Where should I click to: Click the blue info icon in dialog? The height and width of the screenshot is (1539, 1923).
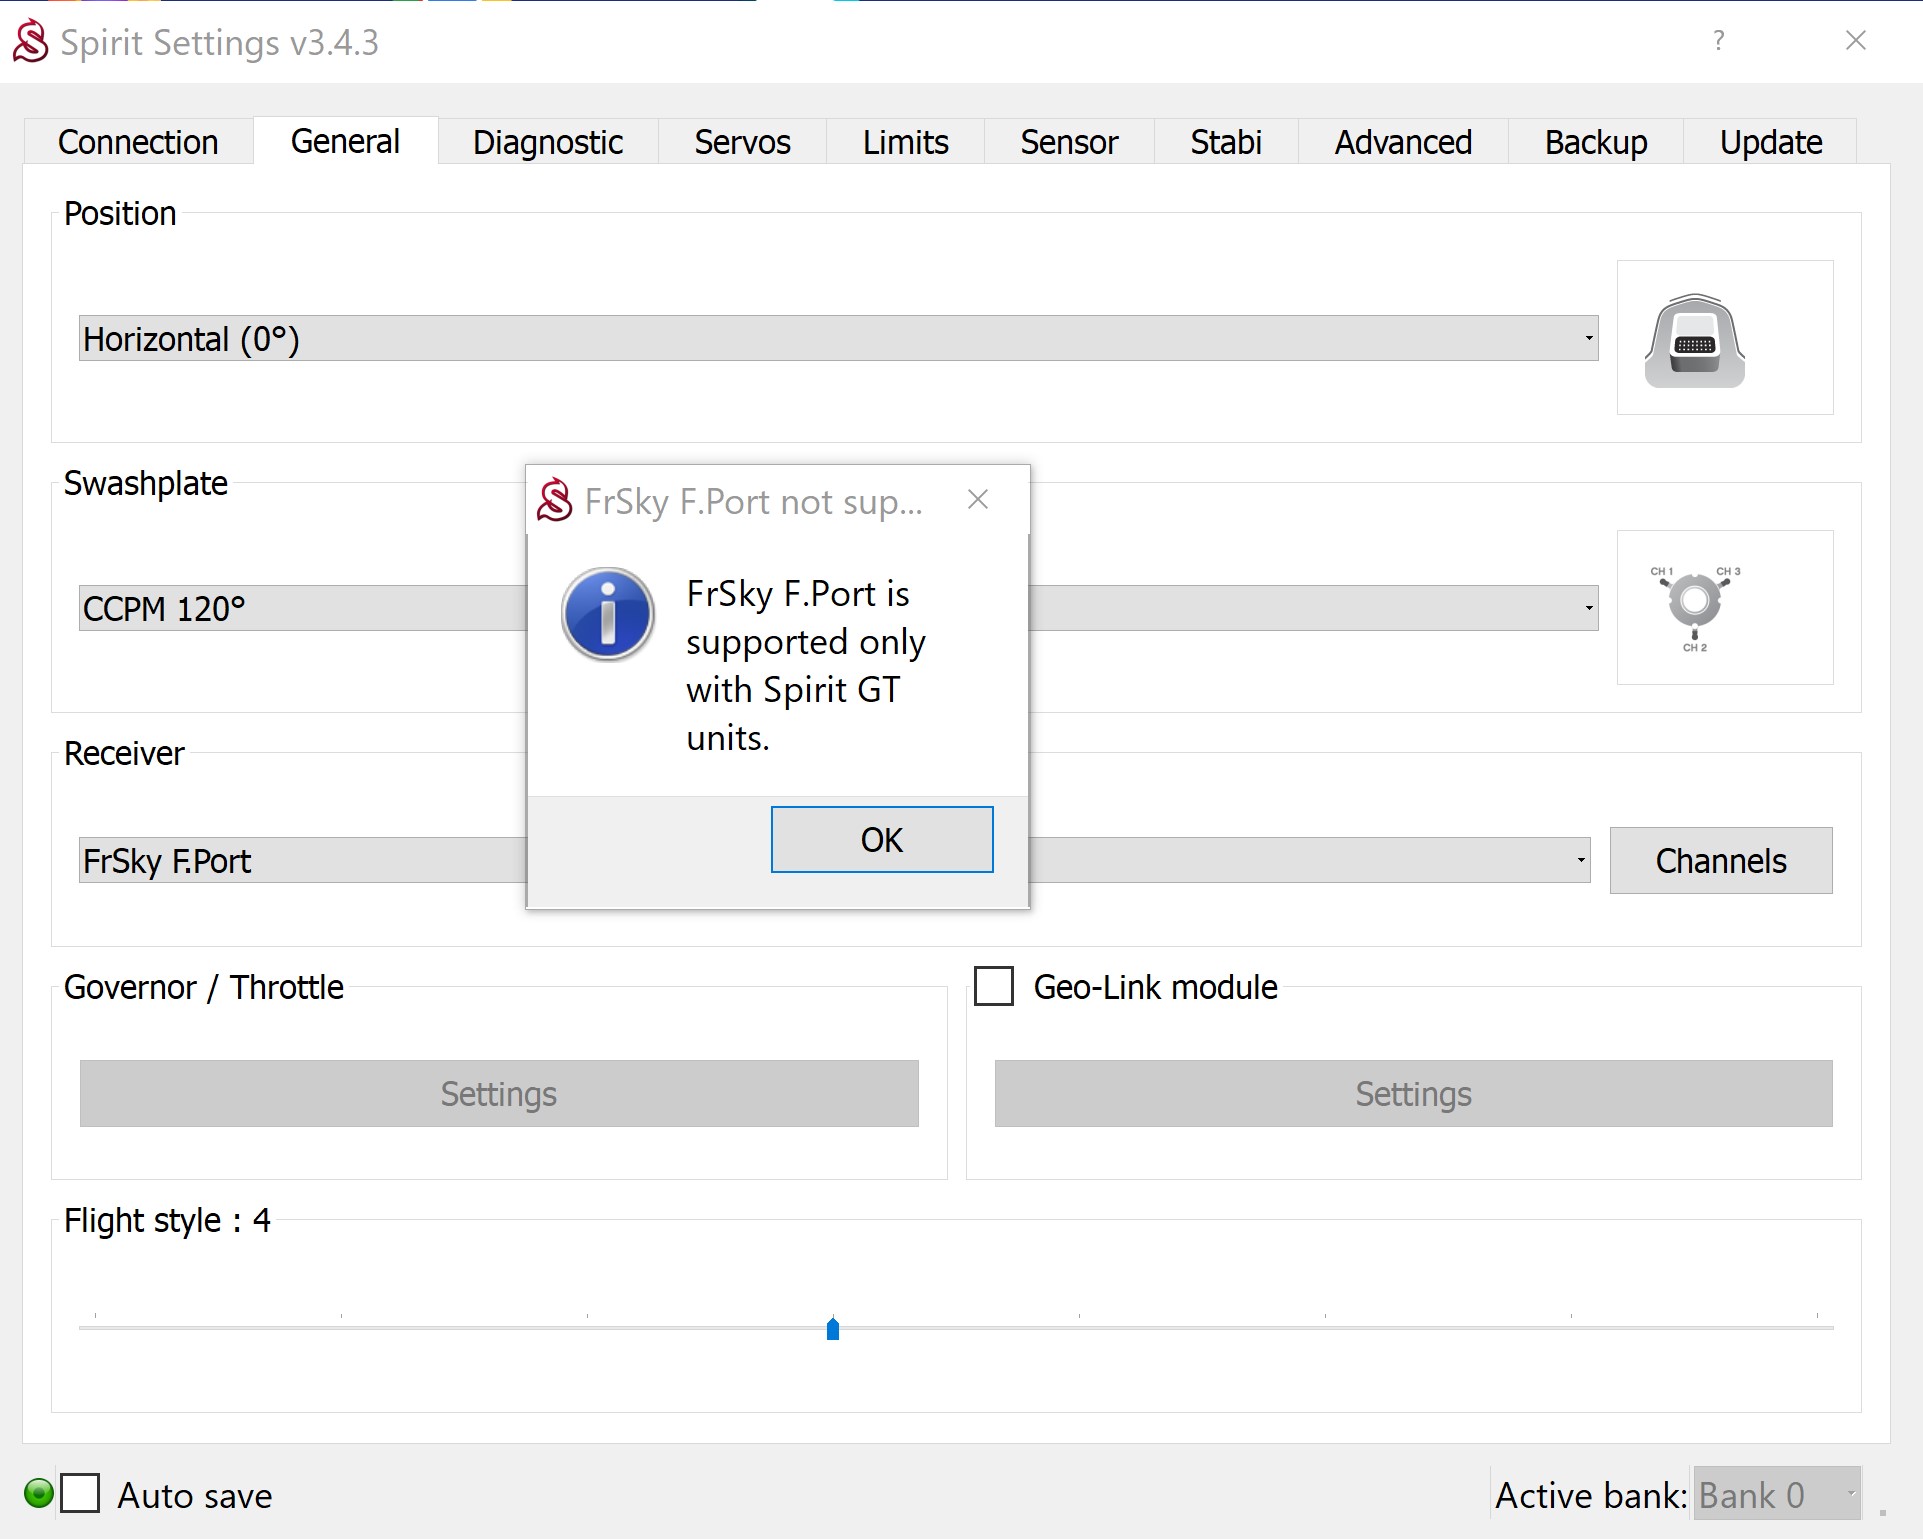pyautogui.click(x=607, y=614)
